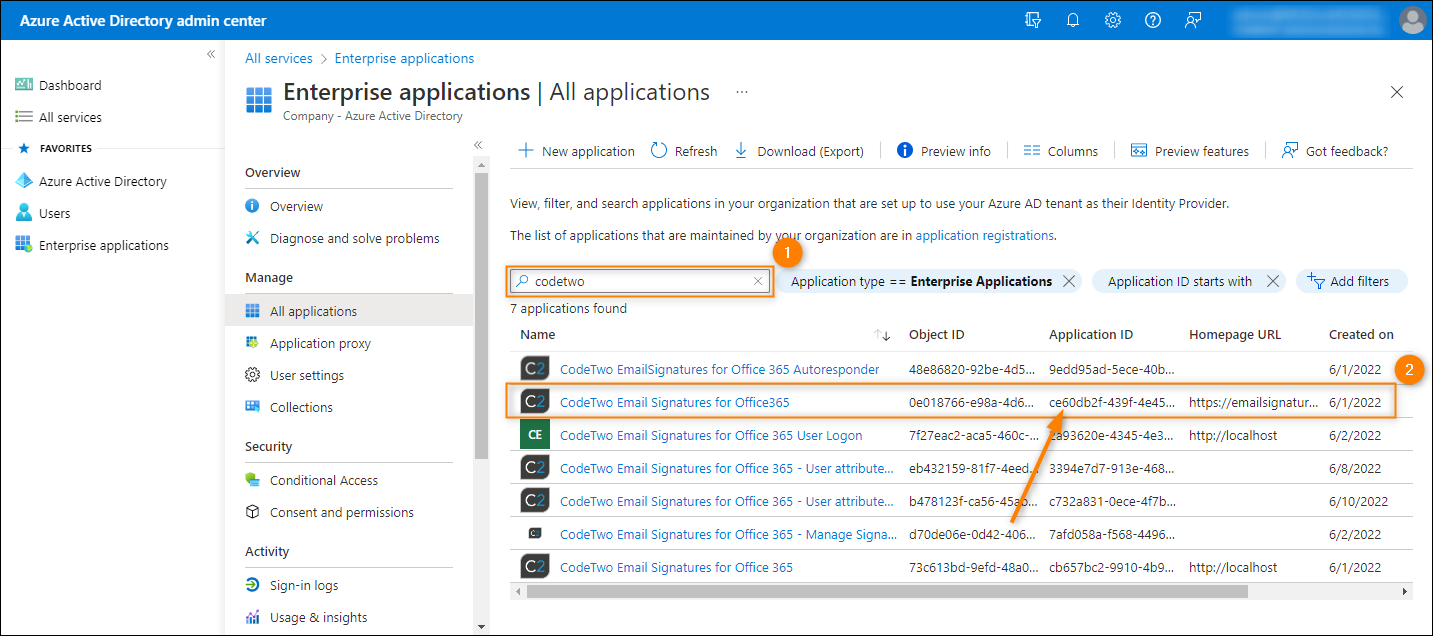The width and height of the screenshot is (1433, 636).
Task: Click the Enterprise applications breadcrumb link
Action: pyautogui.click(x=404, y=58)
